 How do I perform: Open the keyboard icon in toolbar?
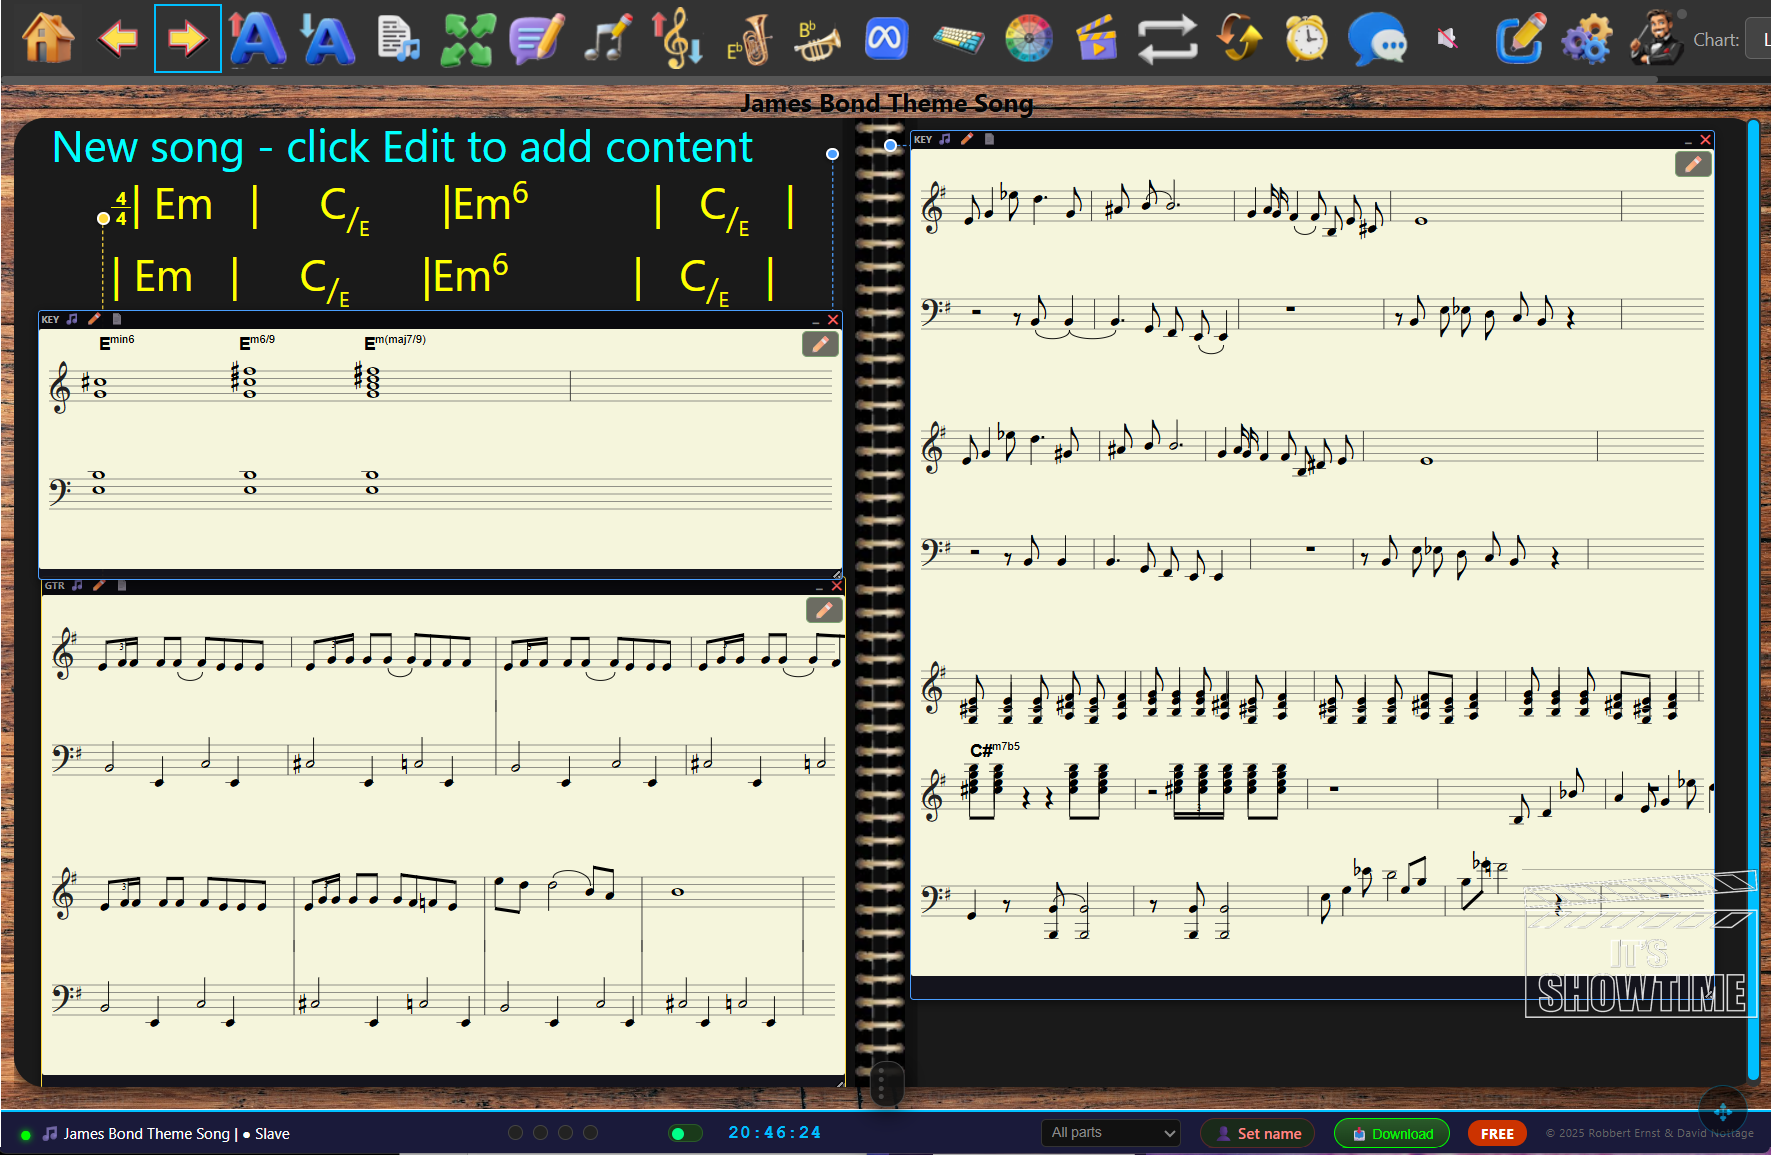[x=958, y=39]
